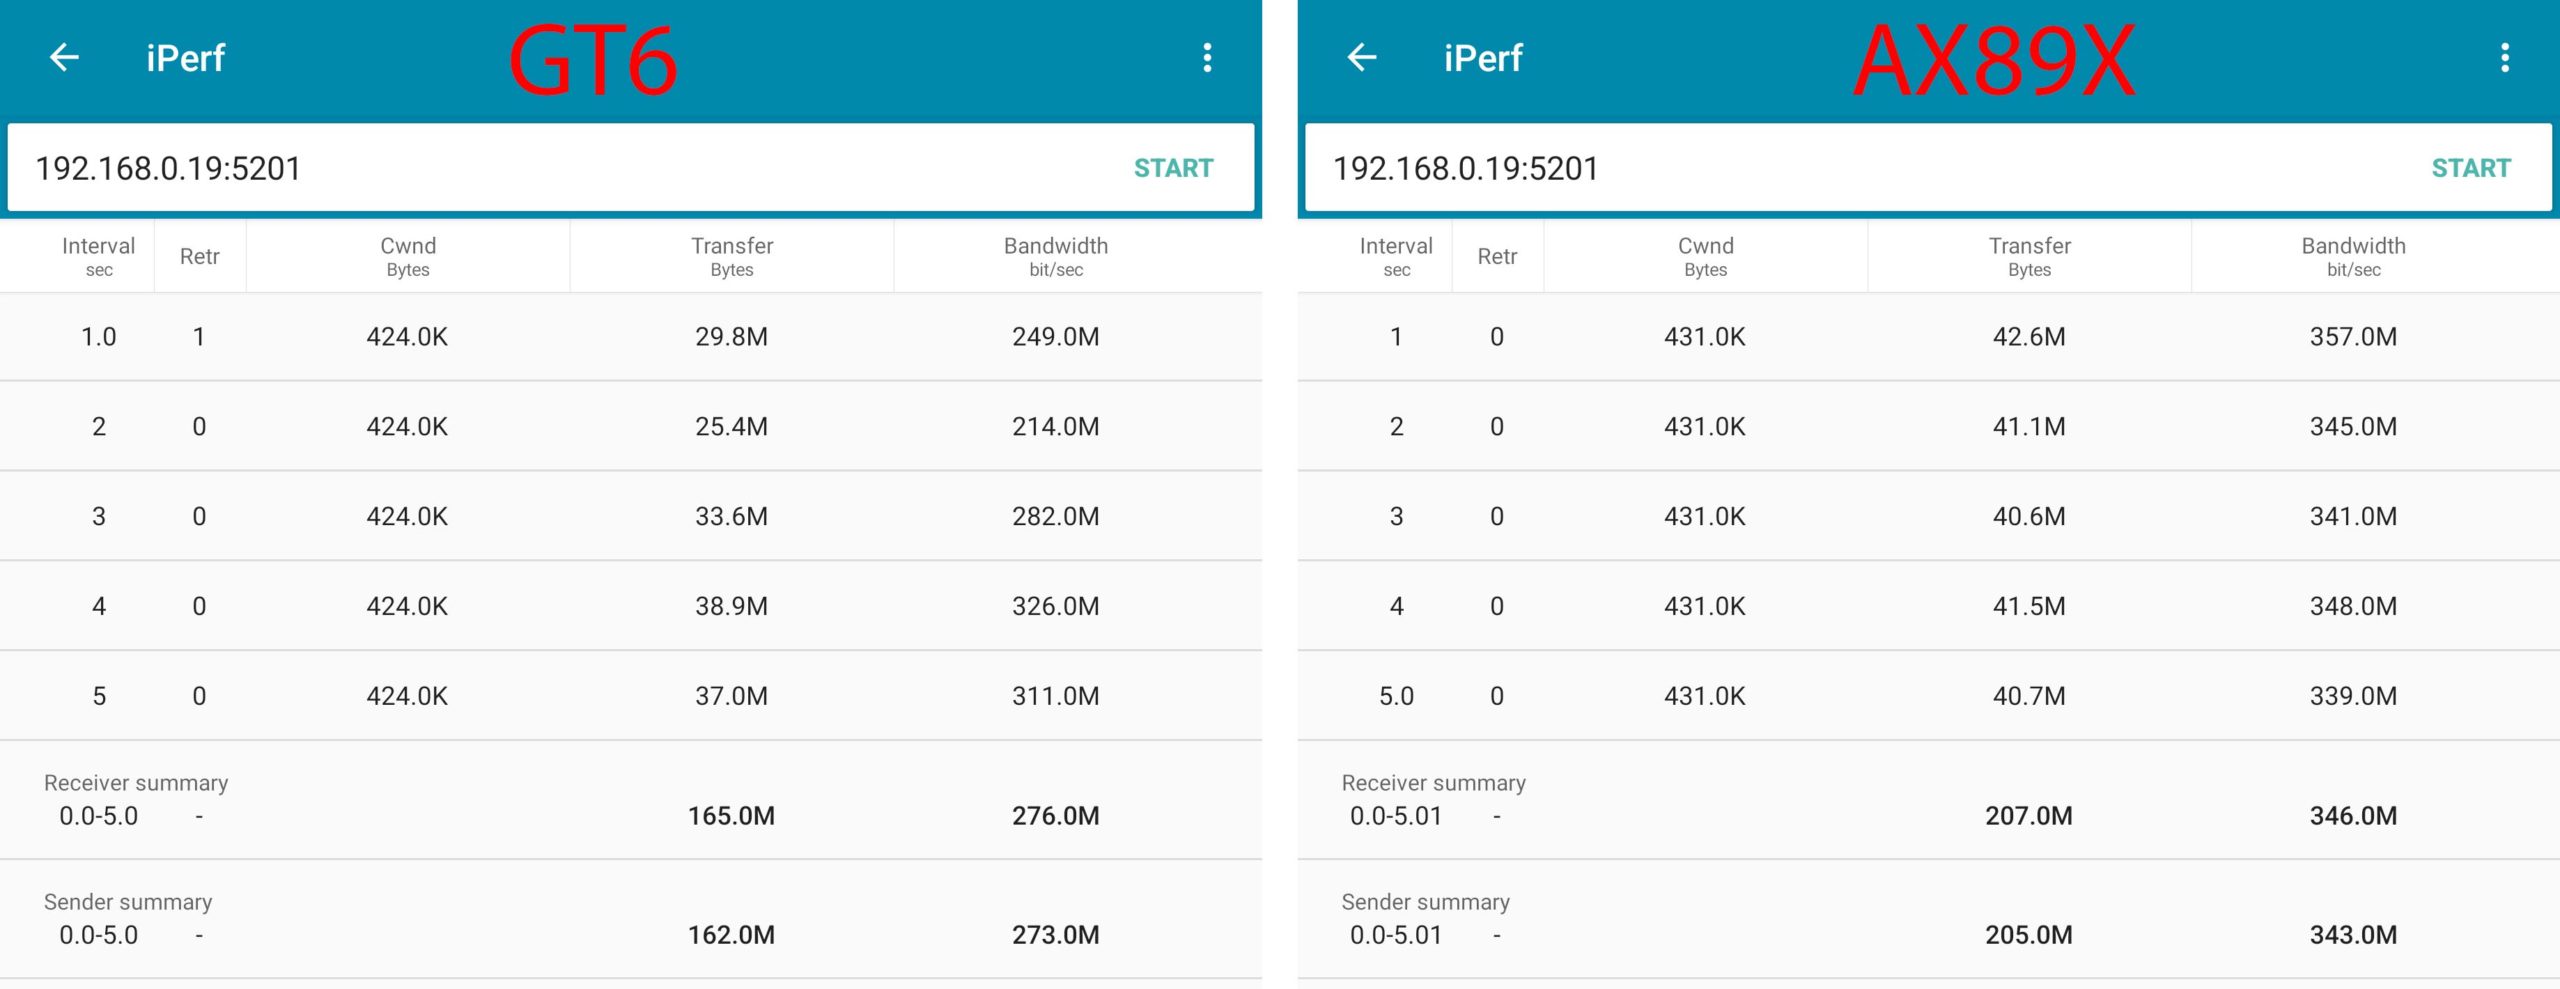The image size is (2560, 989).
Task: Select AX89X transfer value 41.1M
Action: tap(2029, 426)
